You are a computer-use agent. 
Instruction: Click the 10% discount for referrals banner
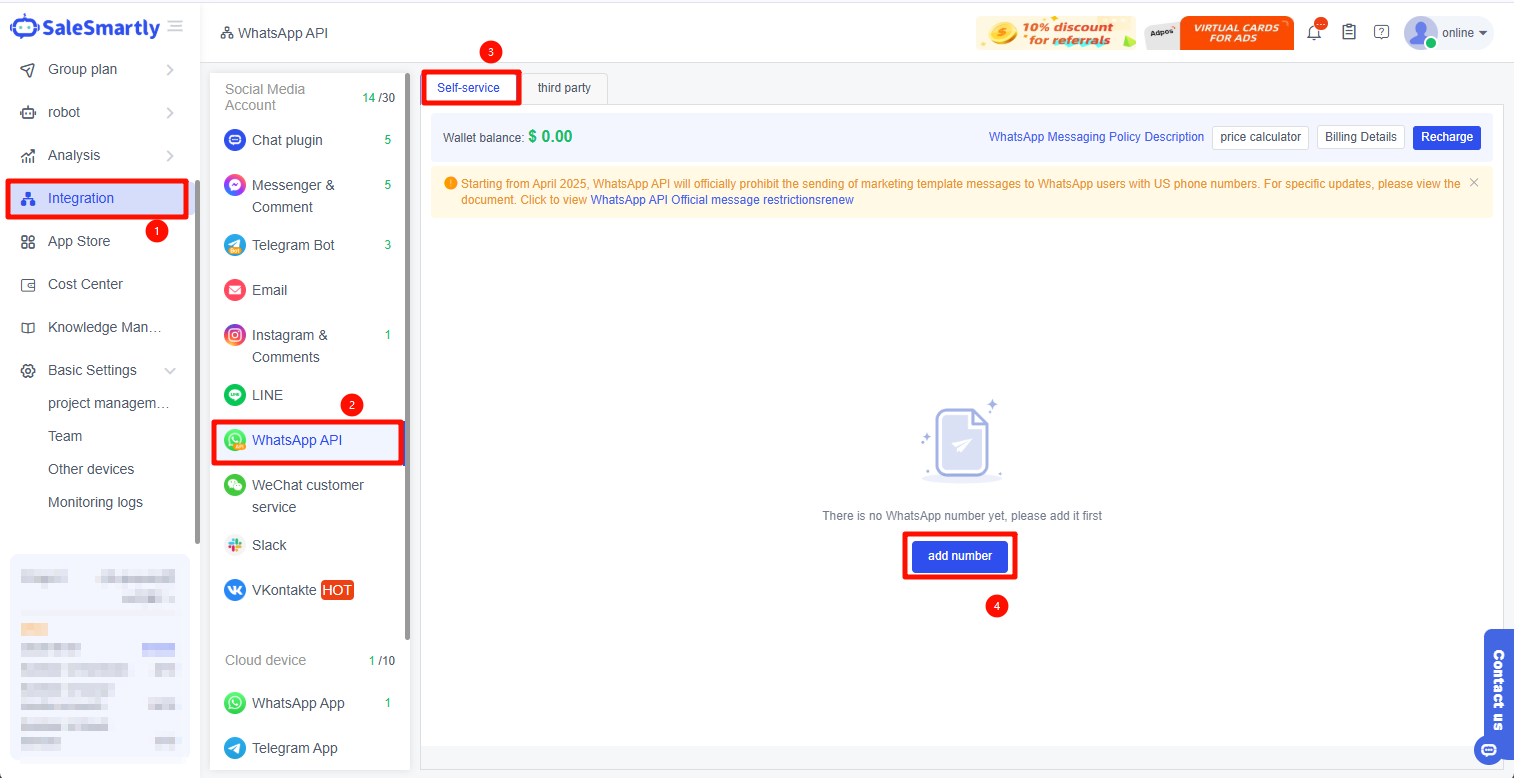tap(1056, 33)
